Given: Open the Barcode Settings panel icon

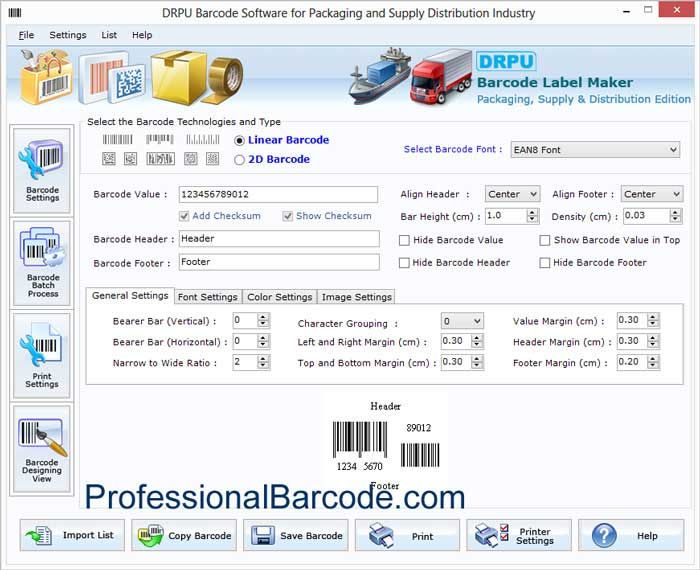Looking at the screenshot, I should (42, 169).
